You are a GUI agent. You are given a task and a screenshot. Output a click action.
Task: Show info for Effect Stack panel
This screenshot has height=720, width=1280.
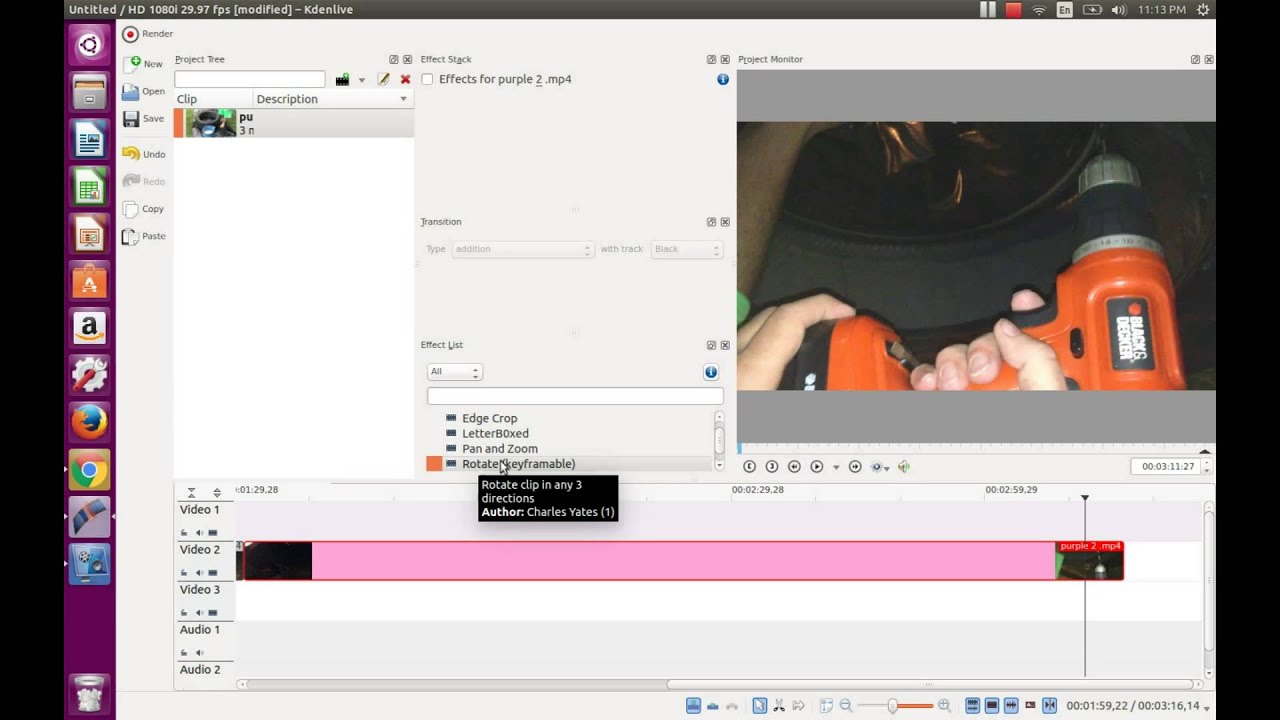(x=723, y=79)
